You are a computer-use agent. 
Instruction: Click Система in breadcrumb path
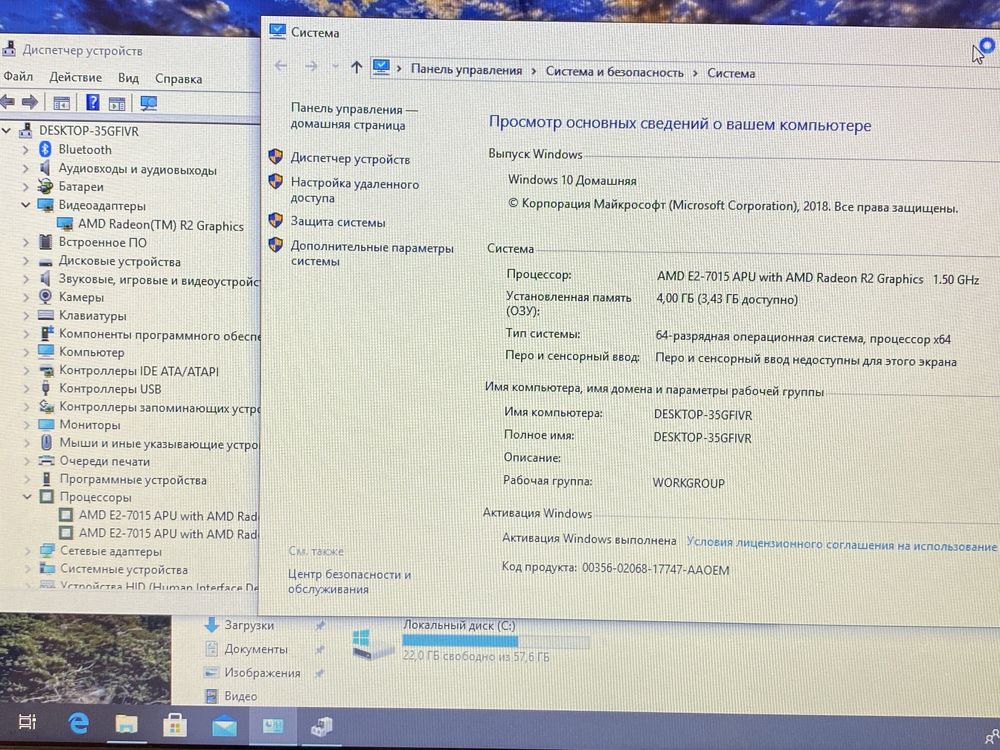731,73
